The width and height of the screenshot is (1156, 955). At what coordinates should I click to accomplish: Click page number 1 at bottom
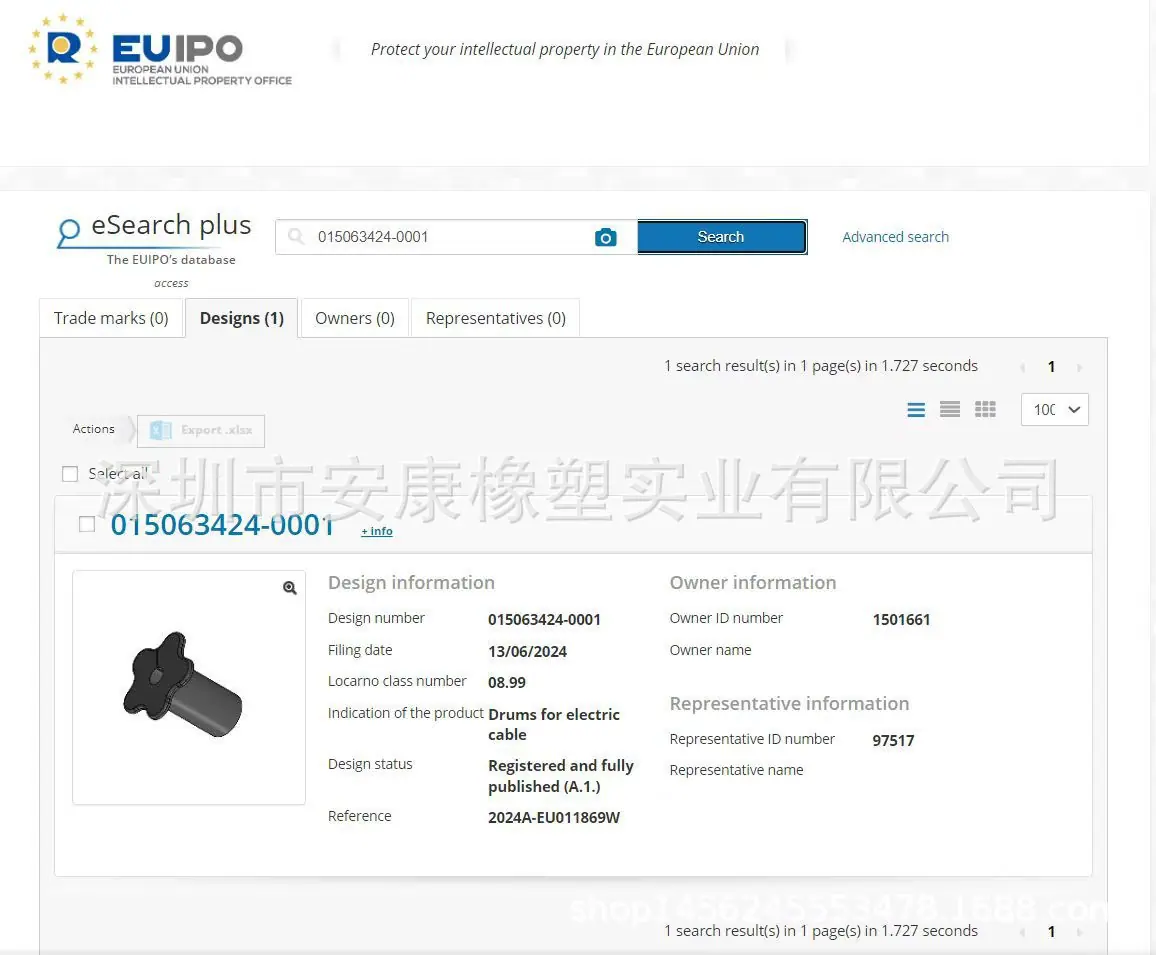click(x=1051, y=931)
